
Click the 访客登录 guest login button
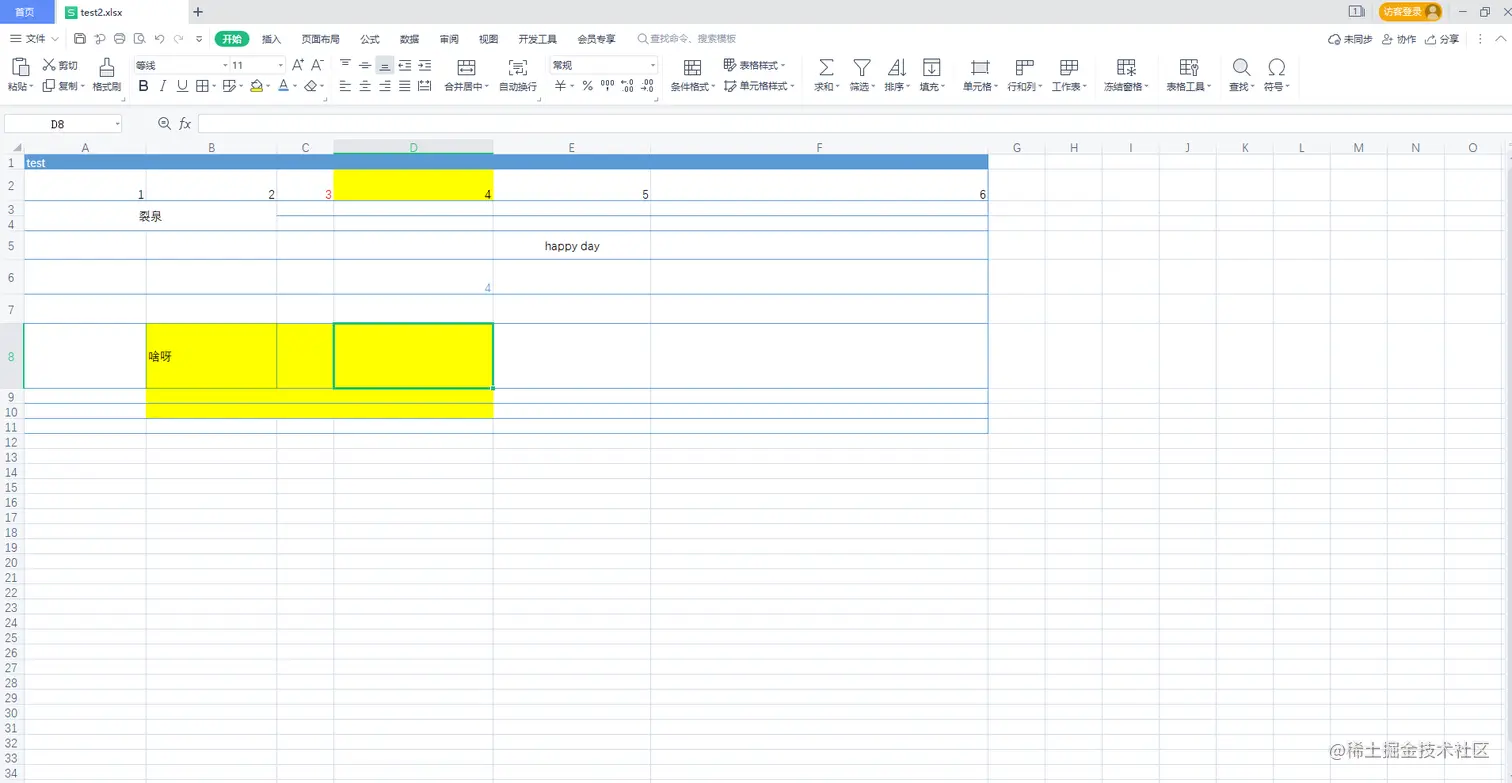point(1411,11)
